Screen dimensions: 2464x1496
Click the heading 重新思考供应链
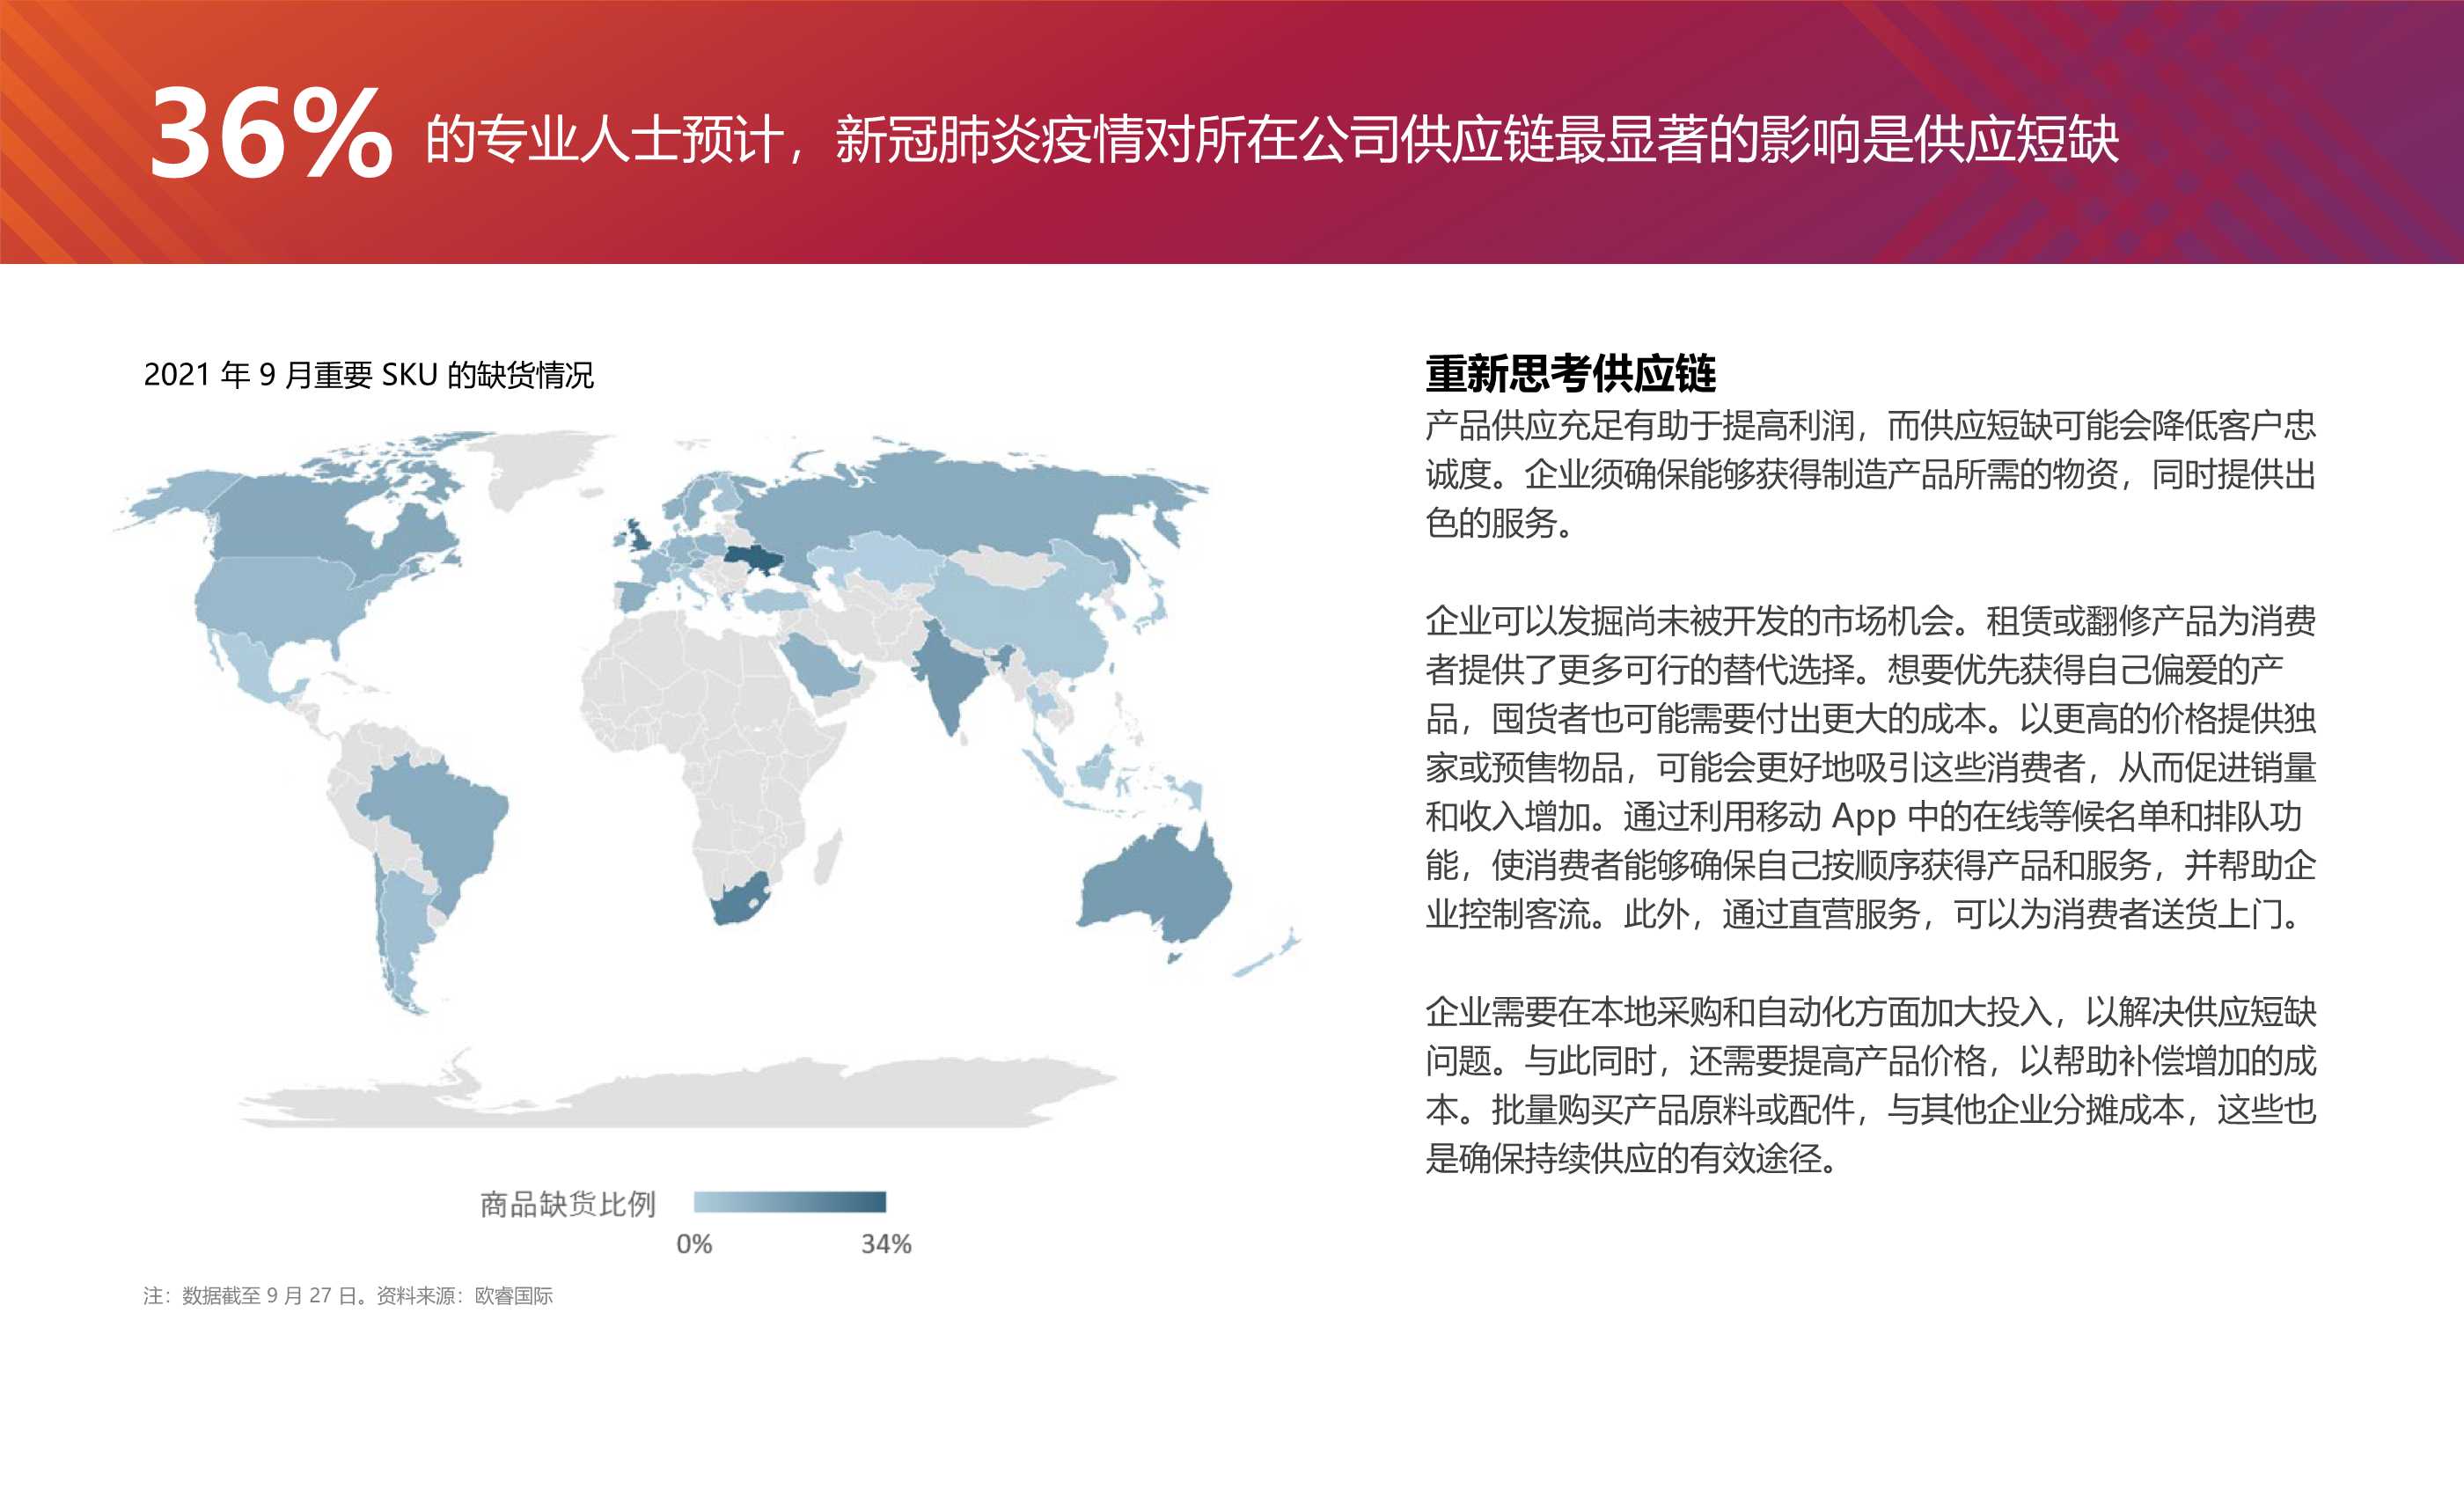[x=1570, y=374]
